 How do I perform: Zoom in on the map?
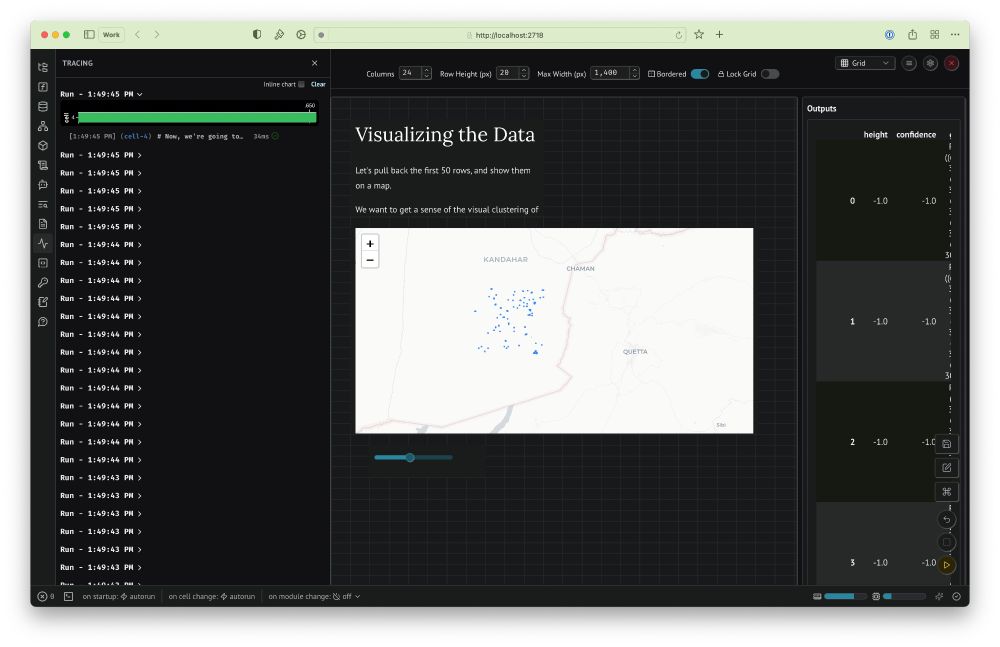coord(370,244)
